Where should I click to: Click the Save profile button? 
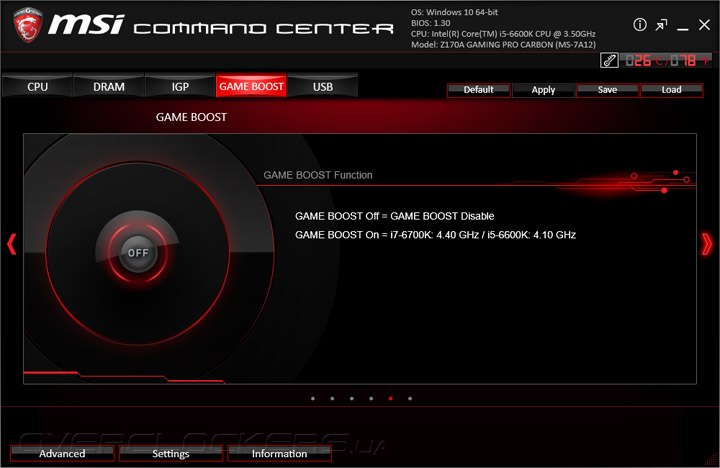pos(608,90)
